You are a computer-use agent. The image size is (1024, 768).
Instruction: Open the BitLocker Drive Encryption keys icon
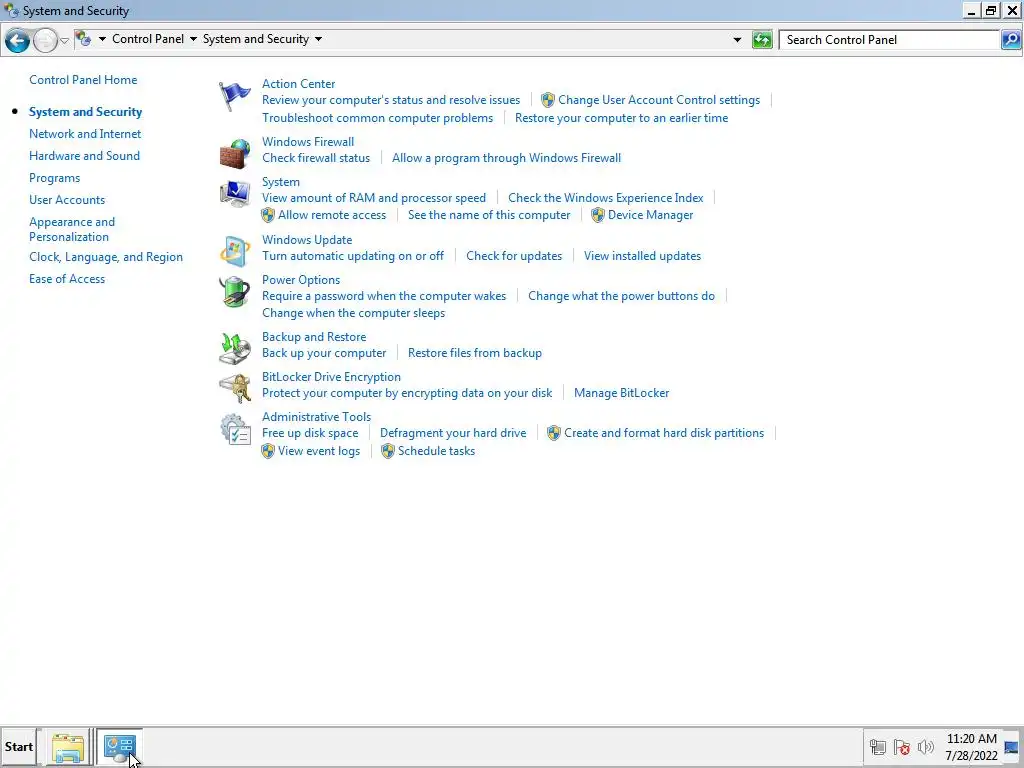click(234, 389)
